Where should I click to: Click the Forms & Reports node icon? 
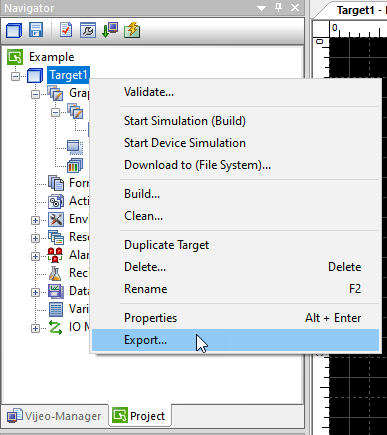56,183
